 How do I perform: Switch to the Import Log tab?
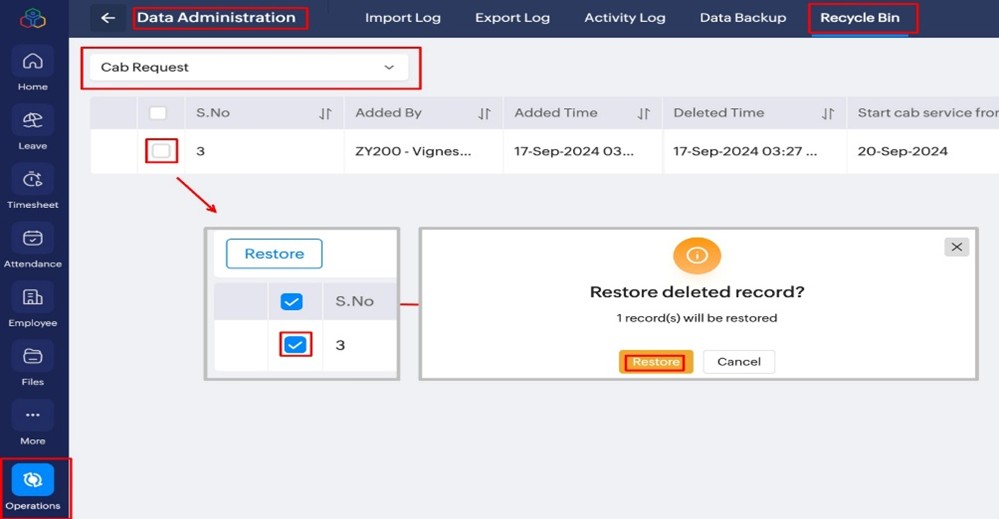[402, 18]
